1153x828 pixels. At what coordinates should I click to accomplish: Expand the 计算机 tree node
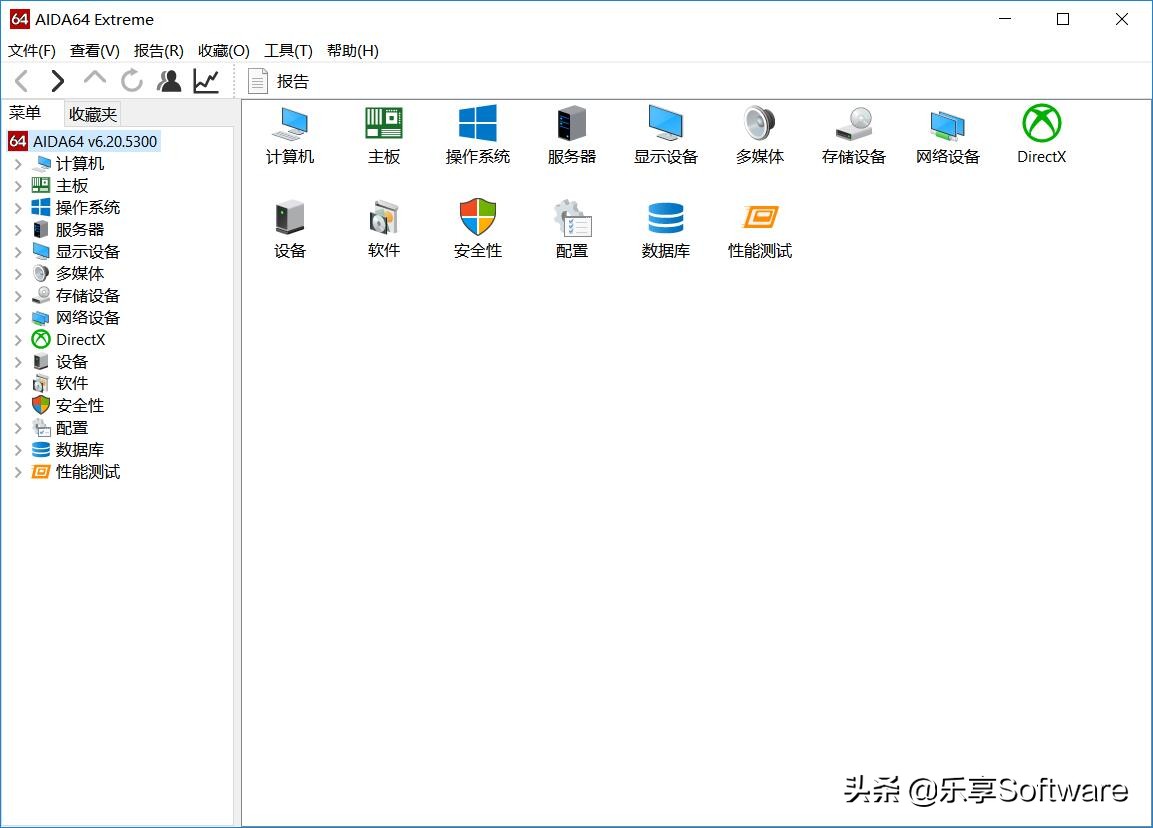tap(18, 163)
